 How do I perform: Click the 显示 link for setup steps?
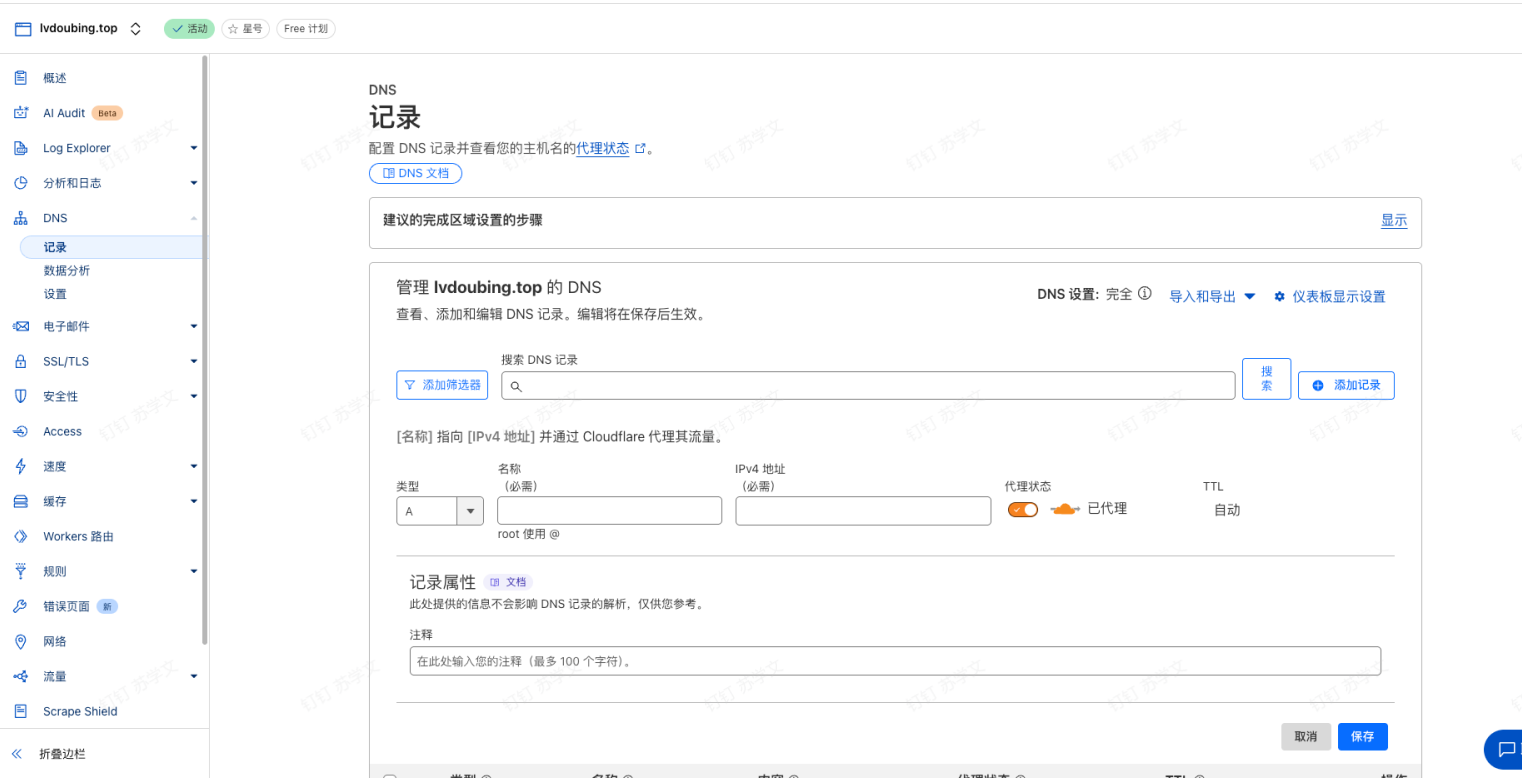tap(1393, 221)
